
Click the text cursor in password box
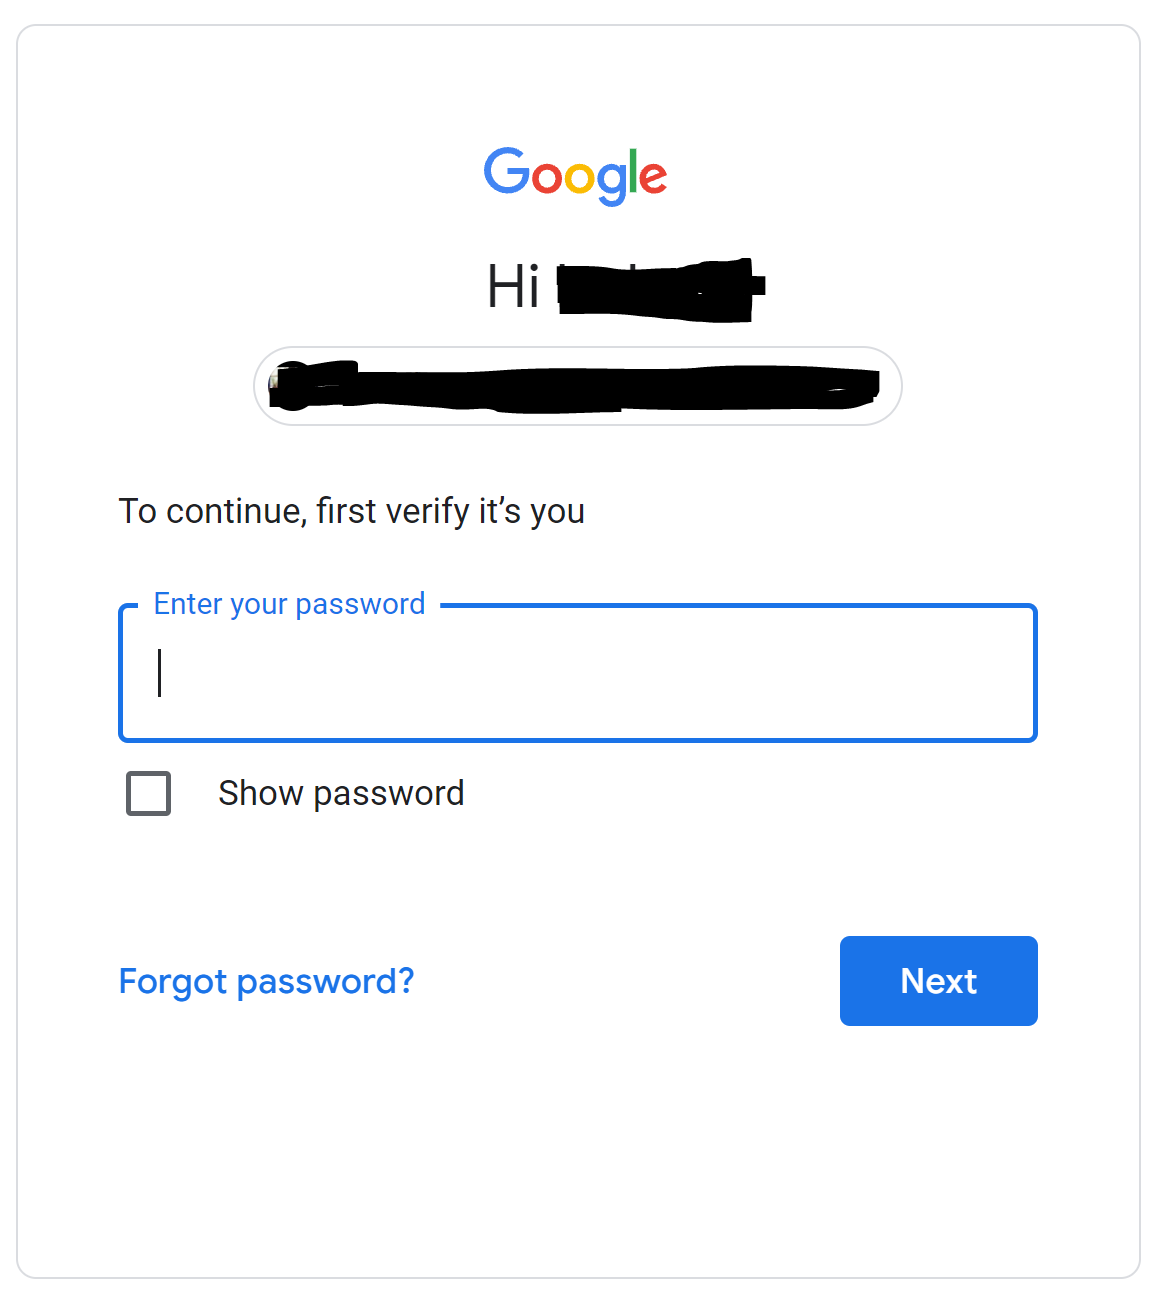160,673
